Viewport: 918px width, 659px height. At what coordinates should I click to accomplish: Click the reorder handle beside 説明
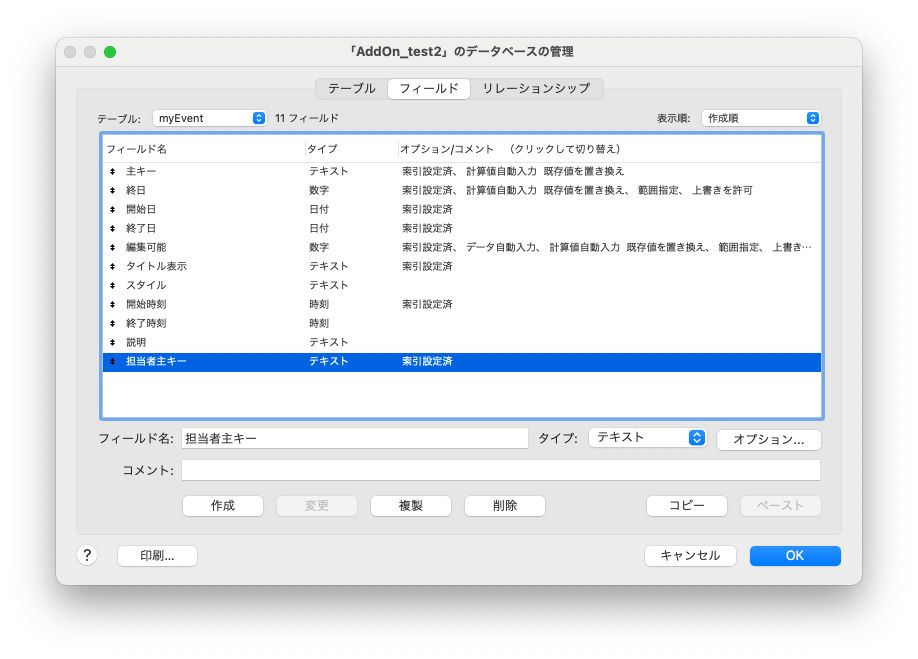tap(112, 342)
